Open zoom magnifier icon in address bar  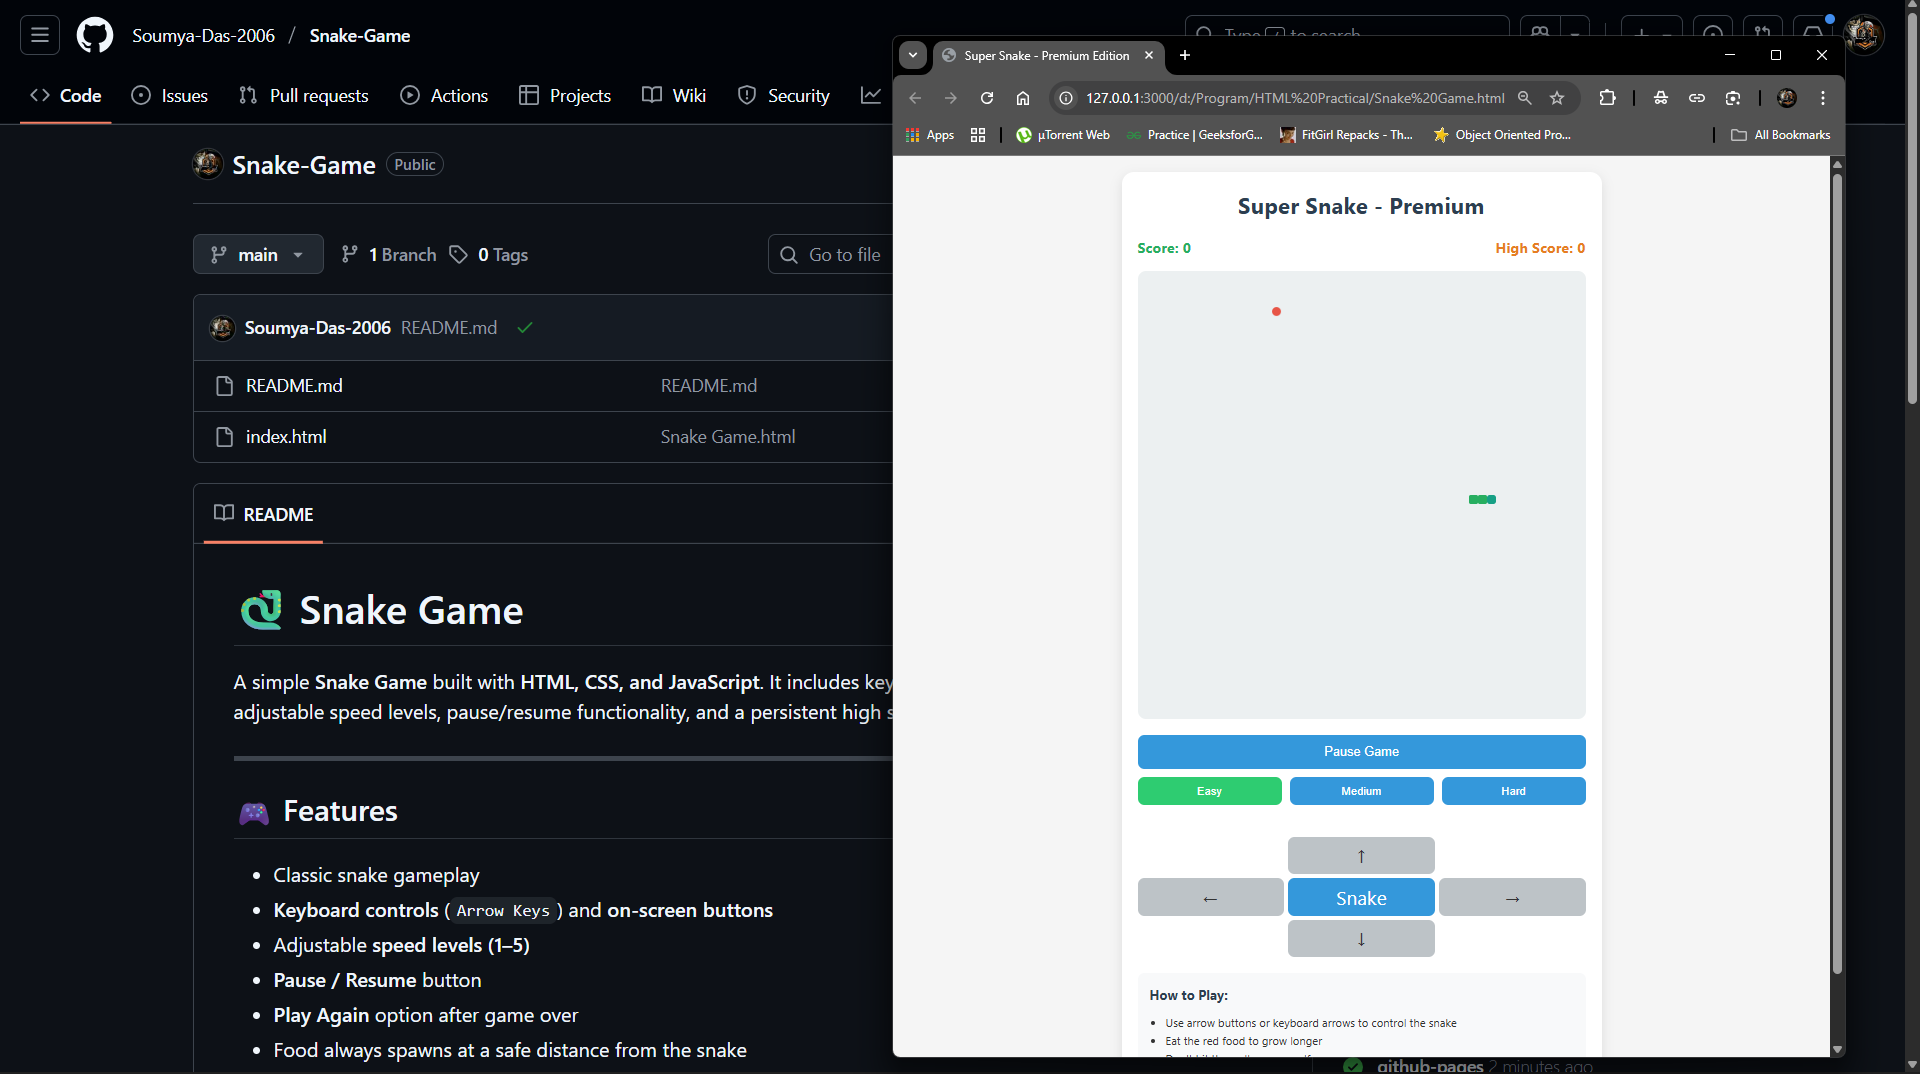[x=1525, y=98]
